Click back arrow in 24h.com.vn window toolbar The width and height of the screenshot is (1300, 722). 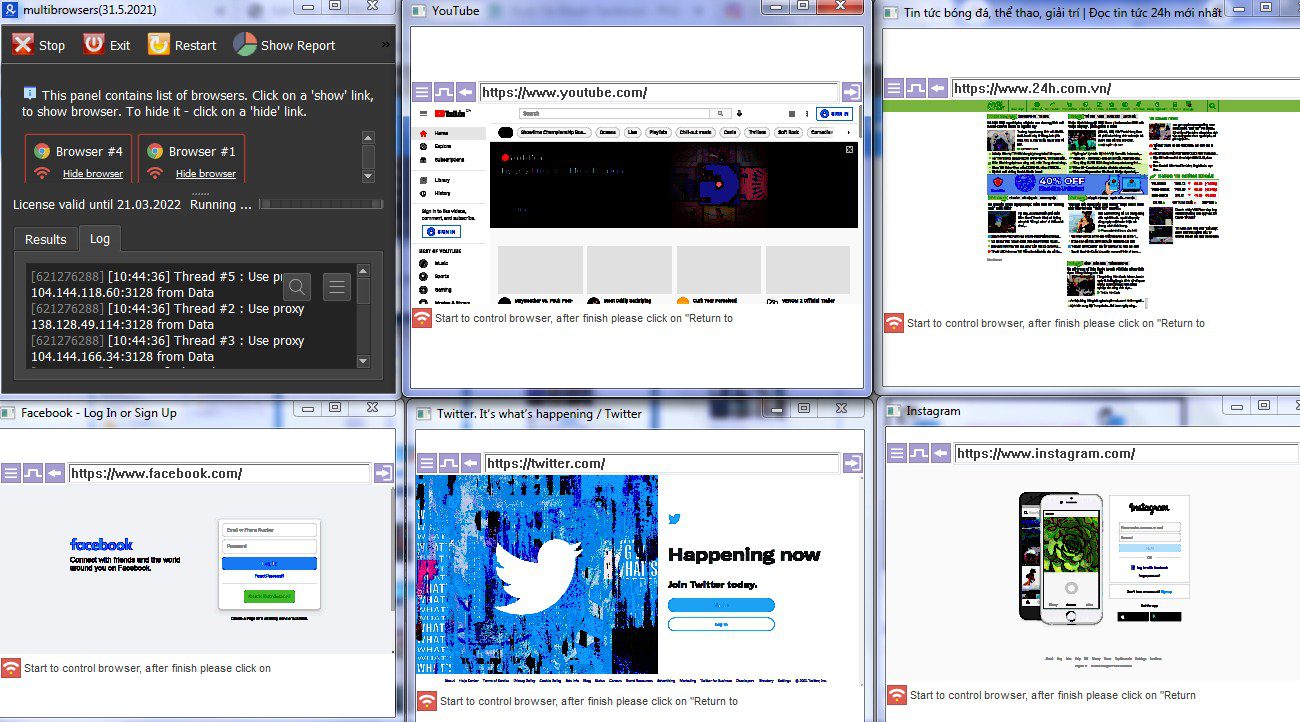pyautogui.click(x=937, y=88)
